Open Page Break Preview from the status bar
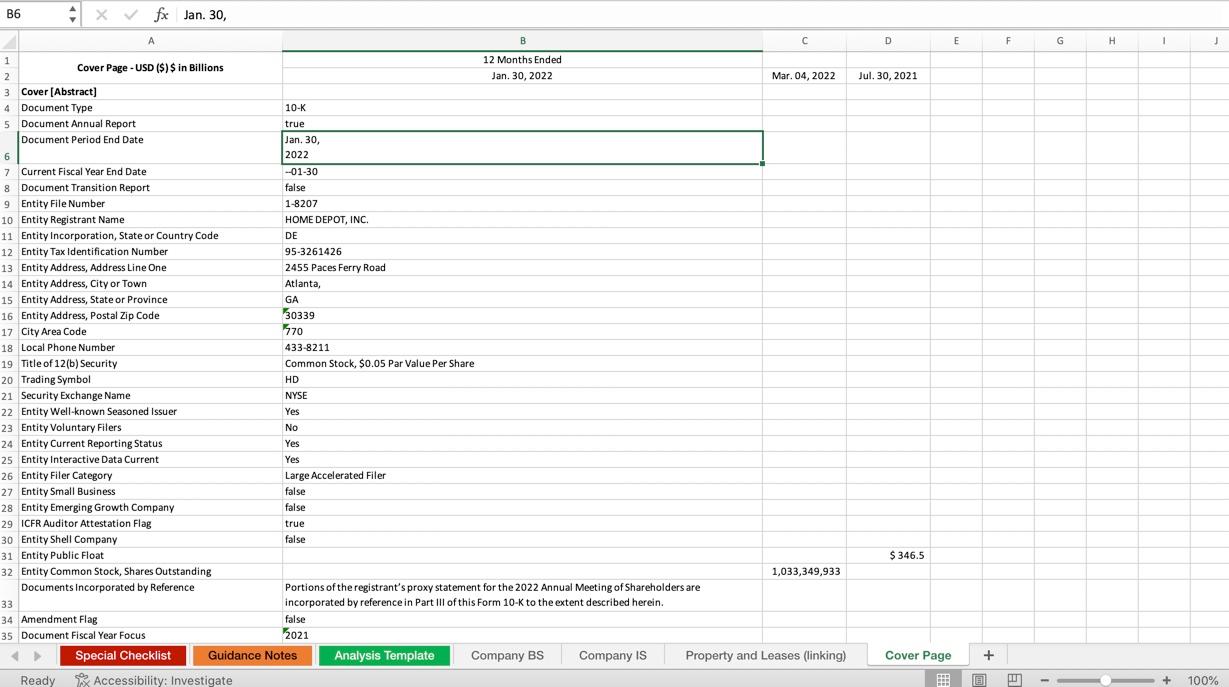1229x687 pixels. [x=1013, y=679]
